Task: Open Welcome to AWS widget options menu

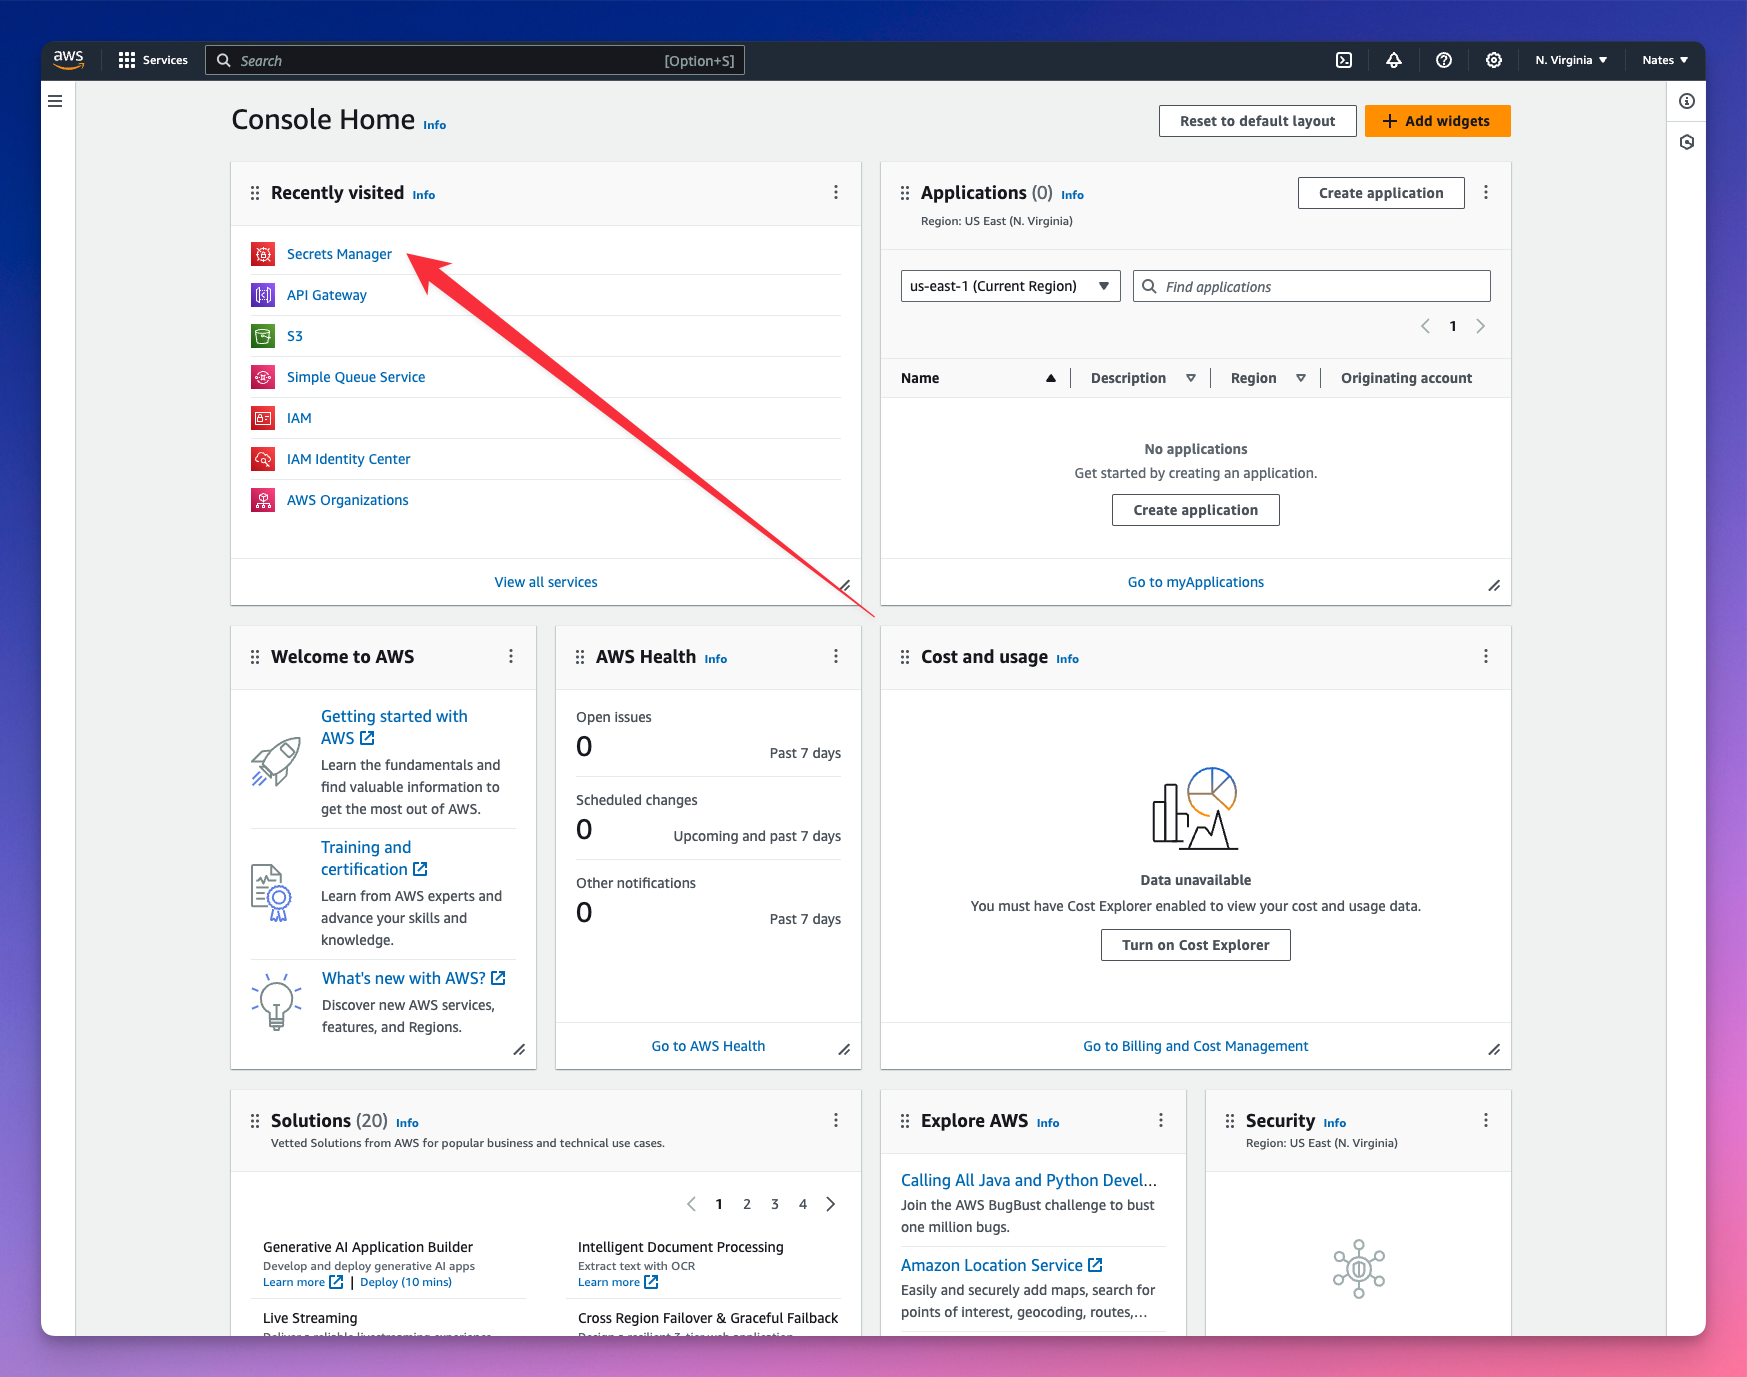Action: coord(511,656)
